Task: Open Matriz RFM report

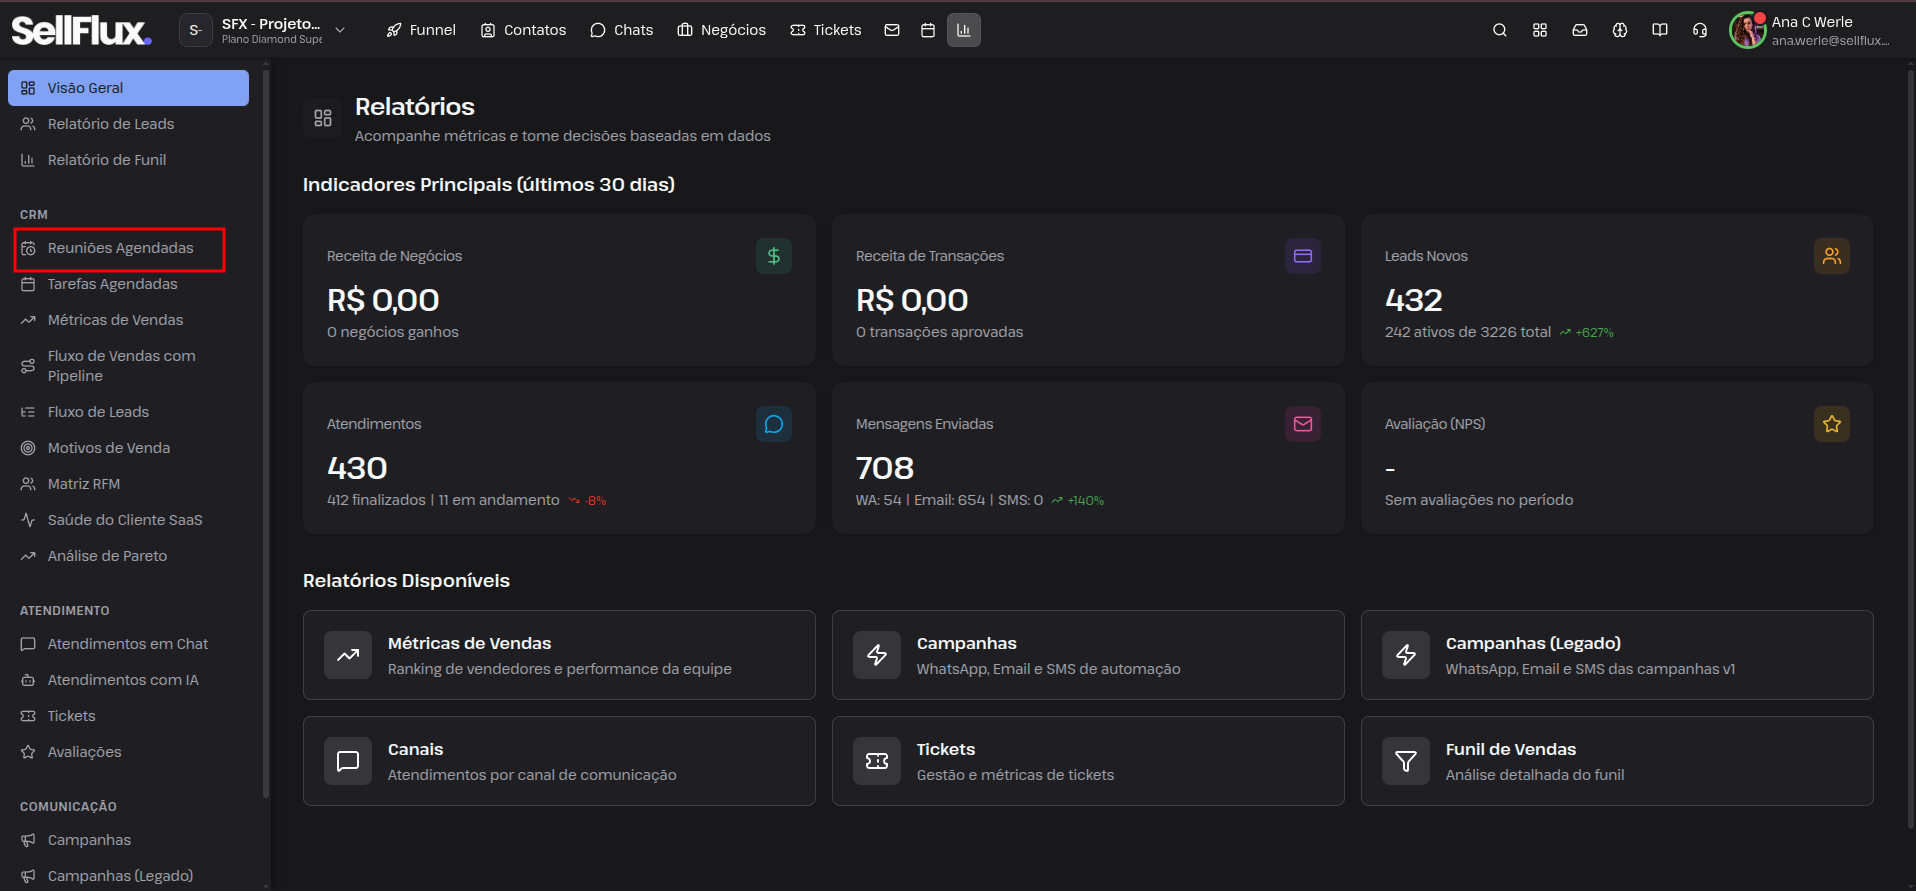Action: (128, 484)
